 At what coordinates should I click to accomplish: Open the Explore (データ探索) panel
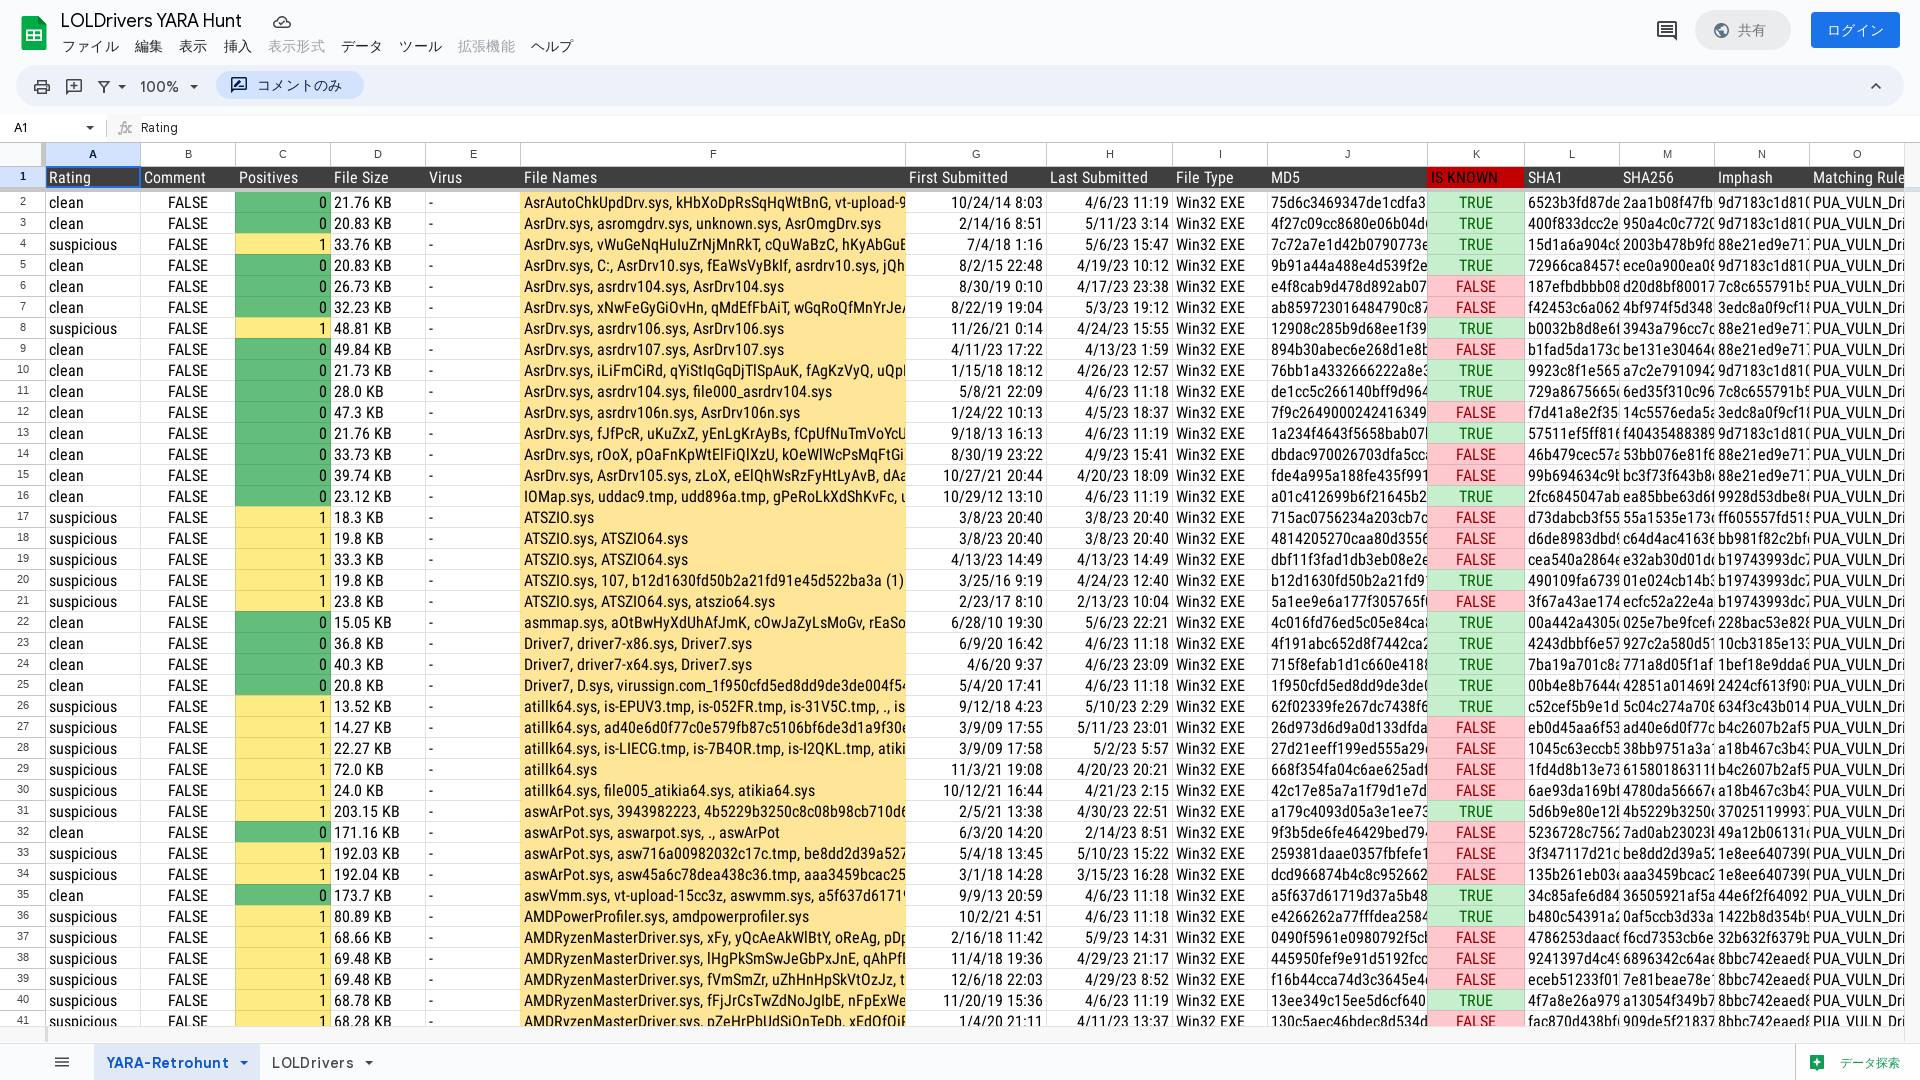pyautogui.click(x=1857, y=1062)
